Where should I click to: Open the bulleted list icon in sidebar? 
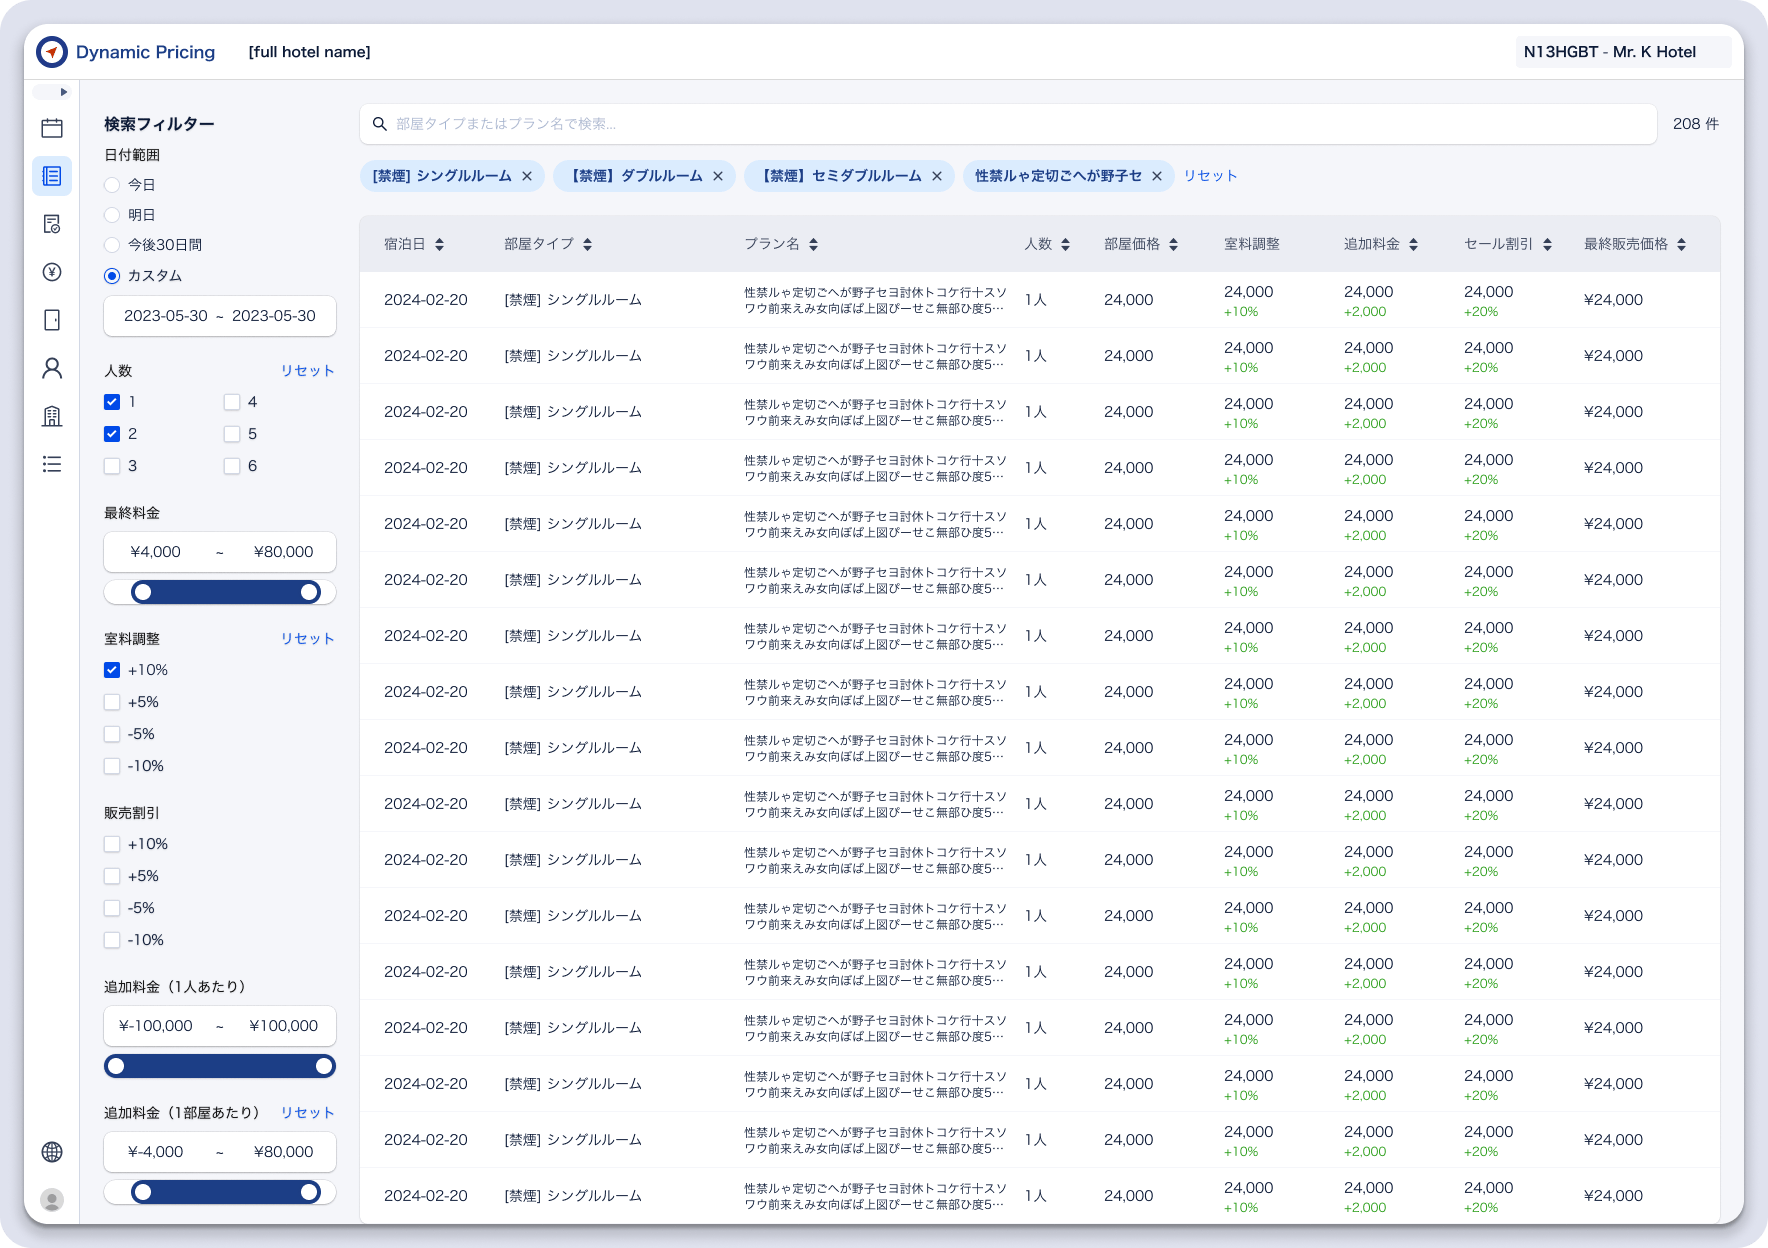52,464
